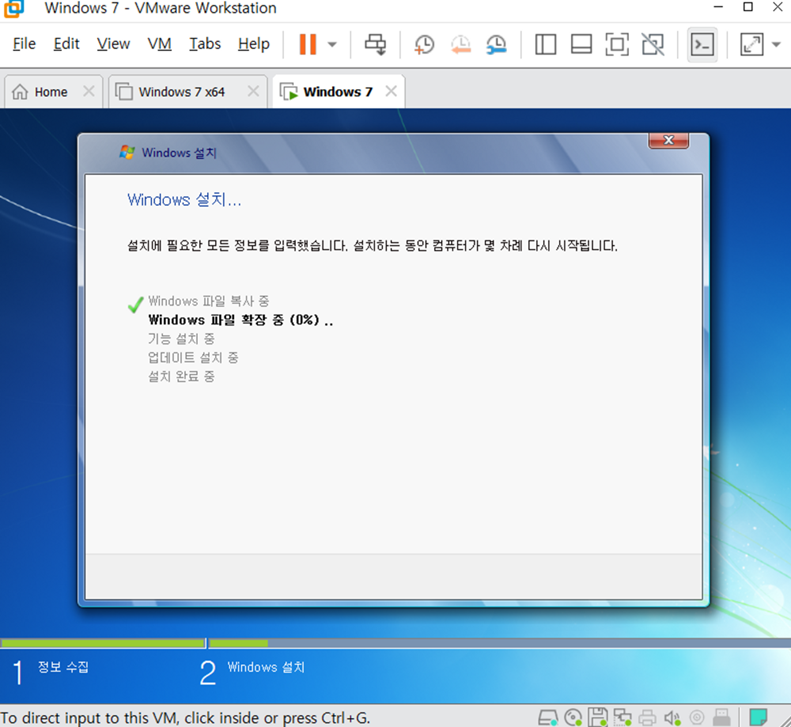The width and height of the screenshot is (791, 727).
Task: Select the active Windows 7 tab
Action: click(x=337, y=92)
